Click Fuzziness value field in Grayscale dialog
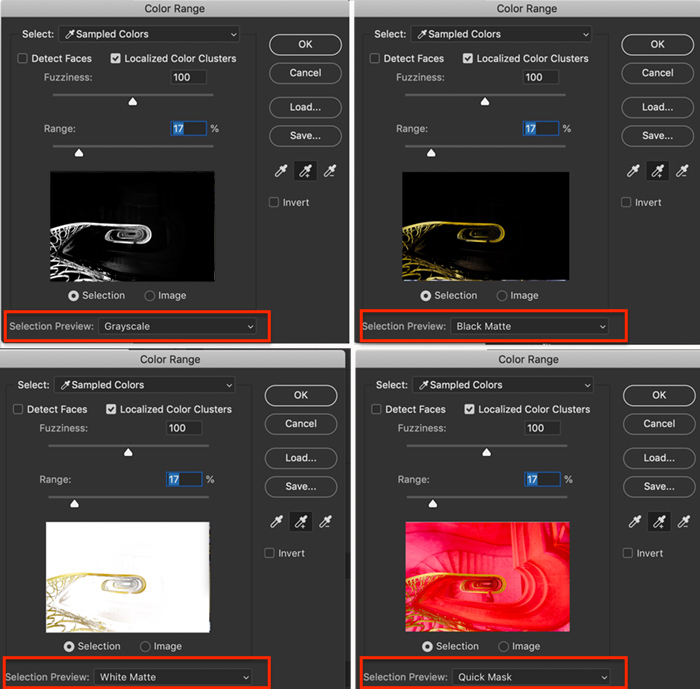700x689 pixels. pos(188,77)
